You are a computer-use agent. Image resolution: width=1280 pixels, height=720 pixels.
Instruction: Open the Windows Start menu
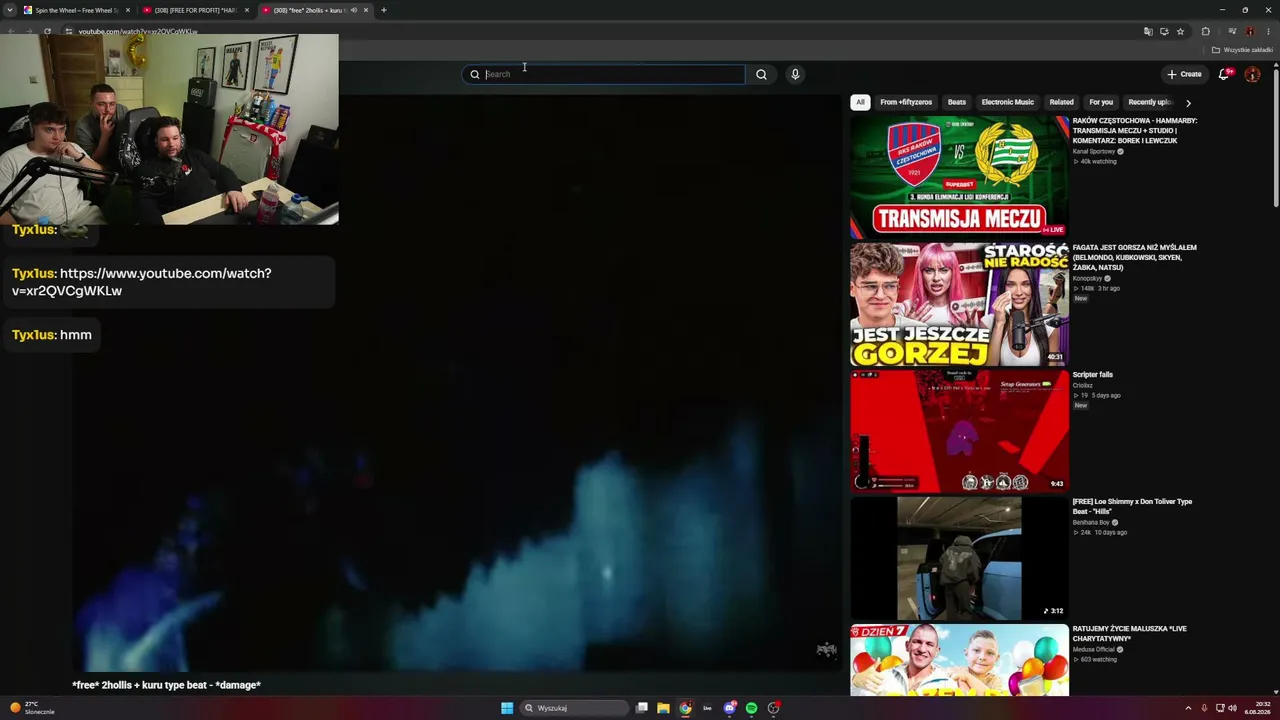(x=507, y=708)
